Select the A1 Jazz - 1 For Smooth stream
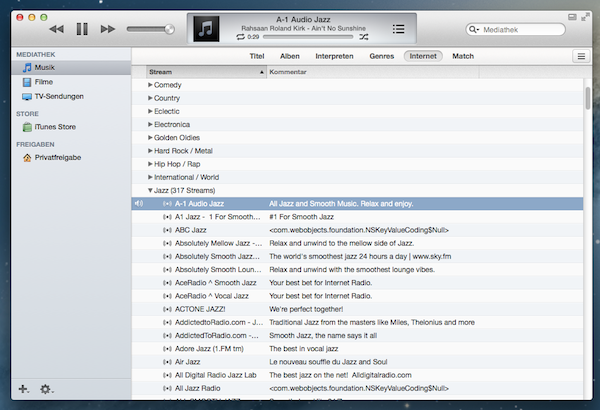This screenshot has width=600, height=410. 357,217
